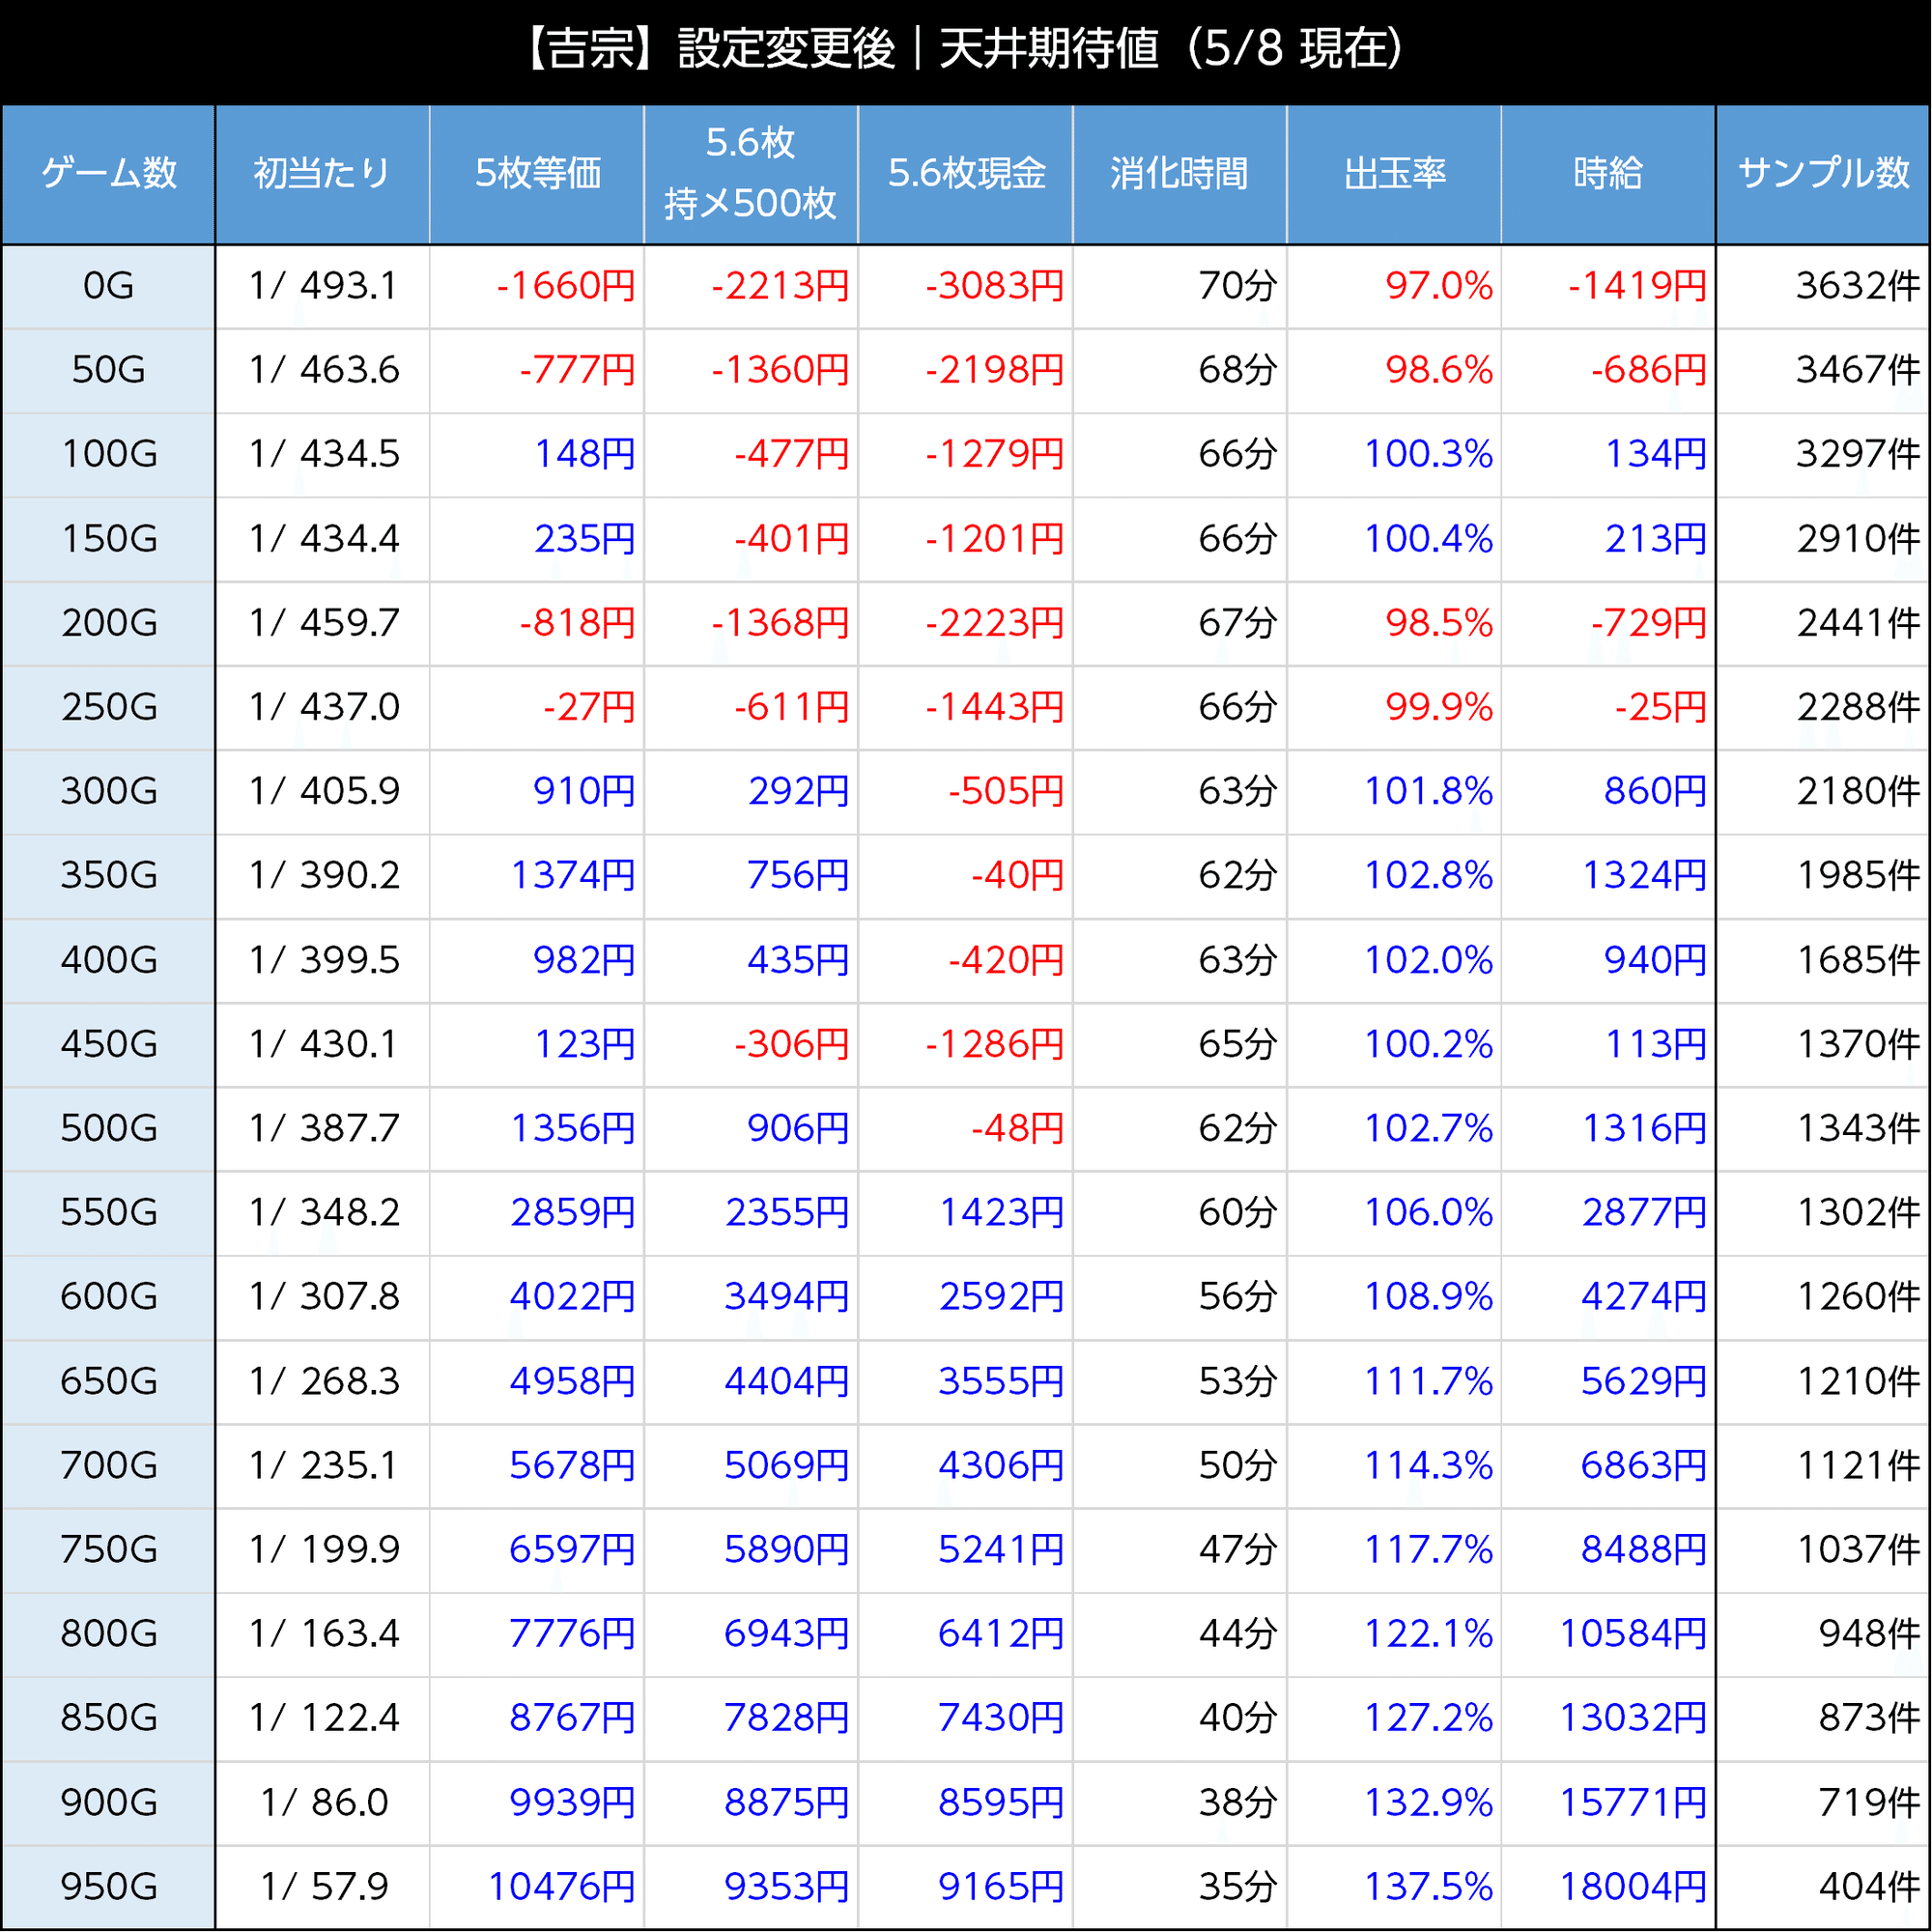Click the 5枚等価 column header
The width and height of the screenshot is (1932, 1932).
coord(537,174)
